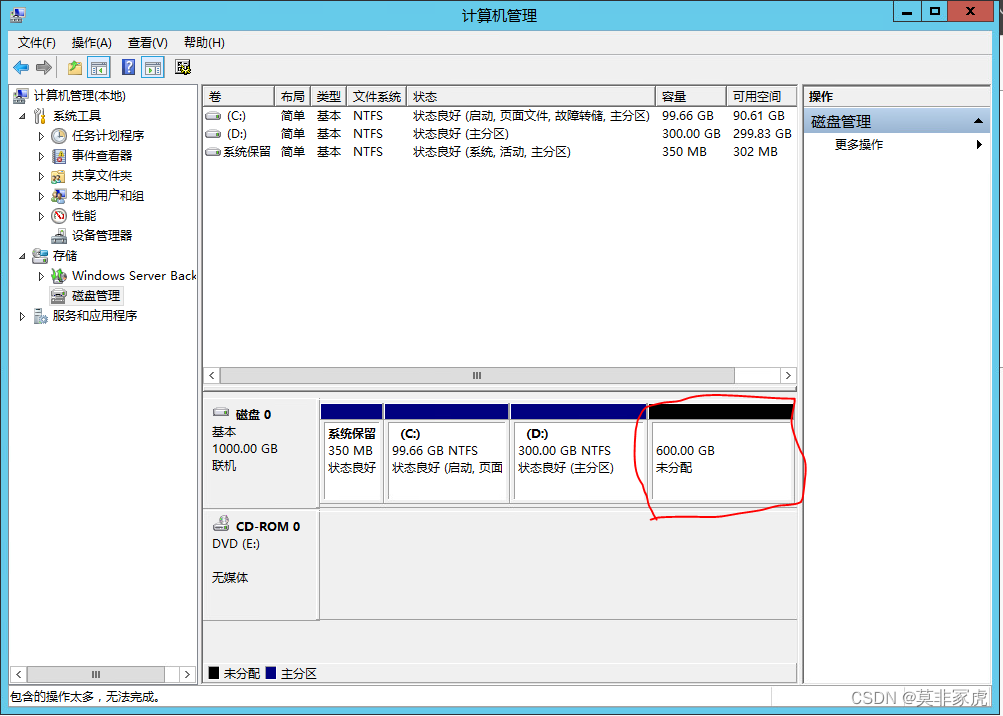The width and height of the screenshot is (1003, 716).
Task: Sort volumes by 容量 column header
Action: coord(691,97)
